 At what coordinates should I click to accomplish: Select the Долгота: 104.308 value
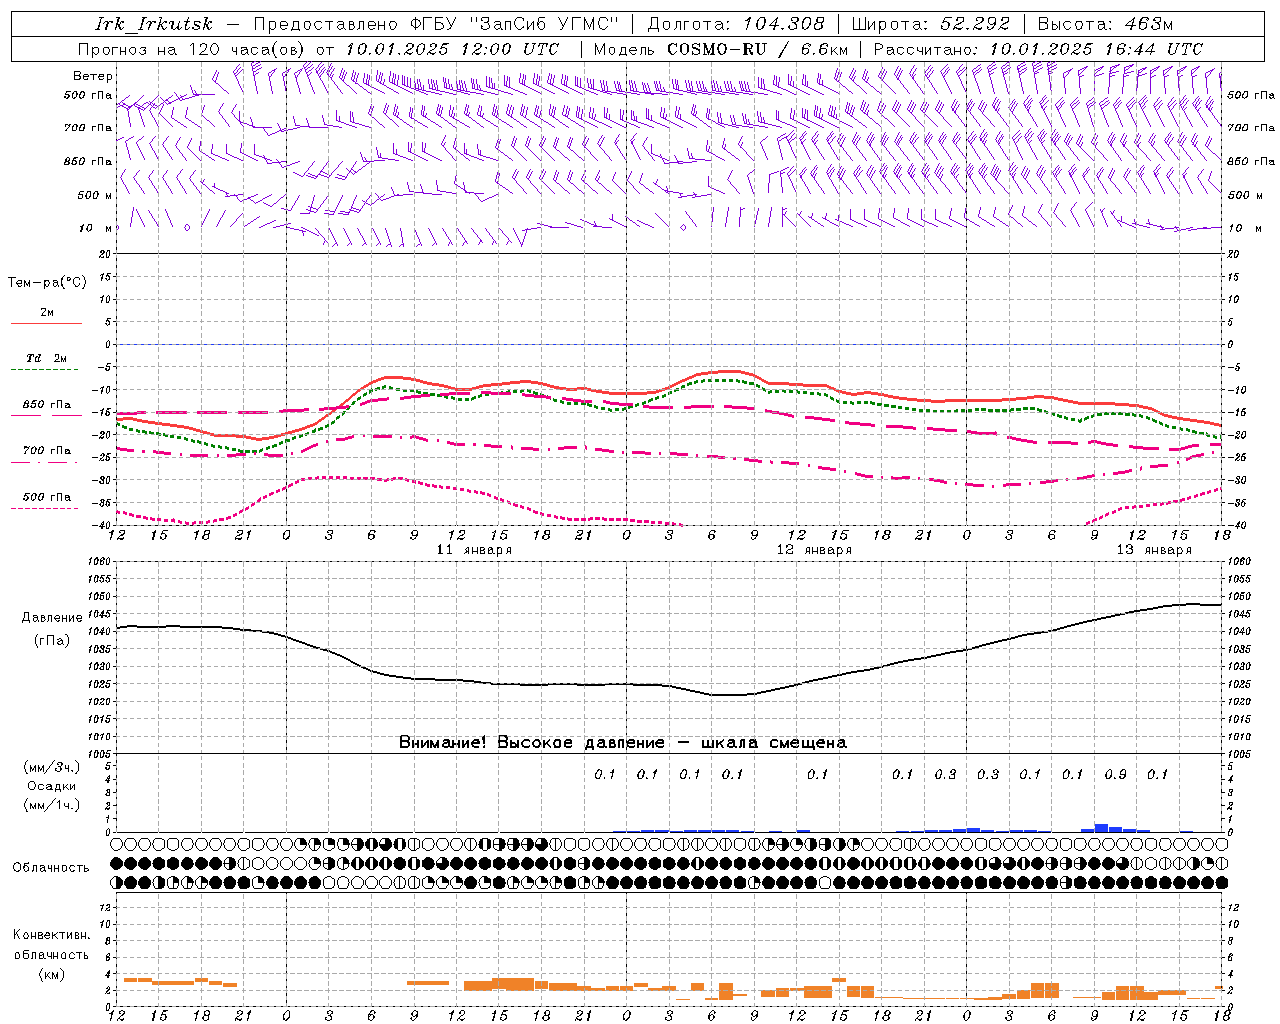(x=736, y=24)
